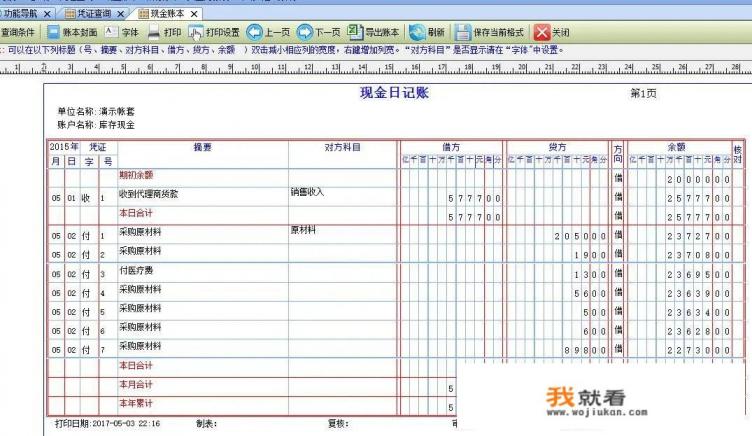Click the 借方 column header
Screen dimensions: 752x436
451,147
